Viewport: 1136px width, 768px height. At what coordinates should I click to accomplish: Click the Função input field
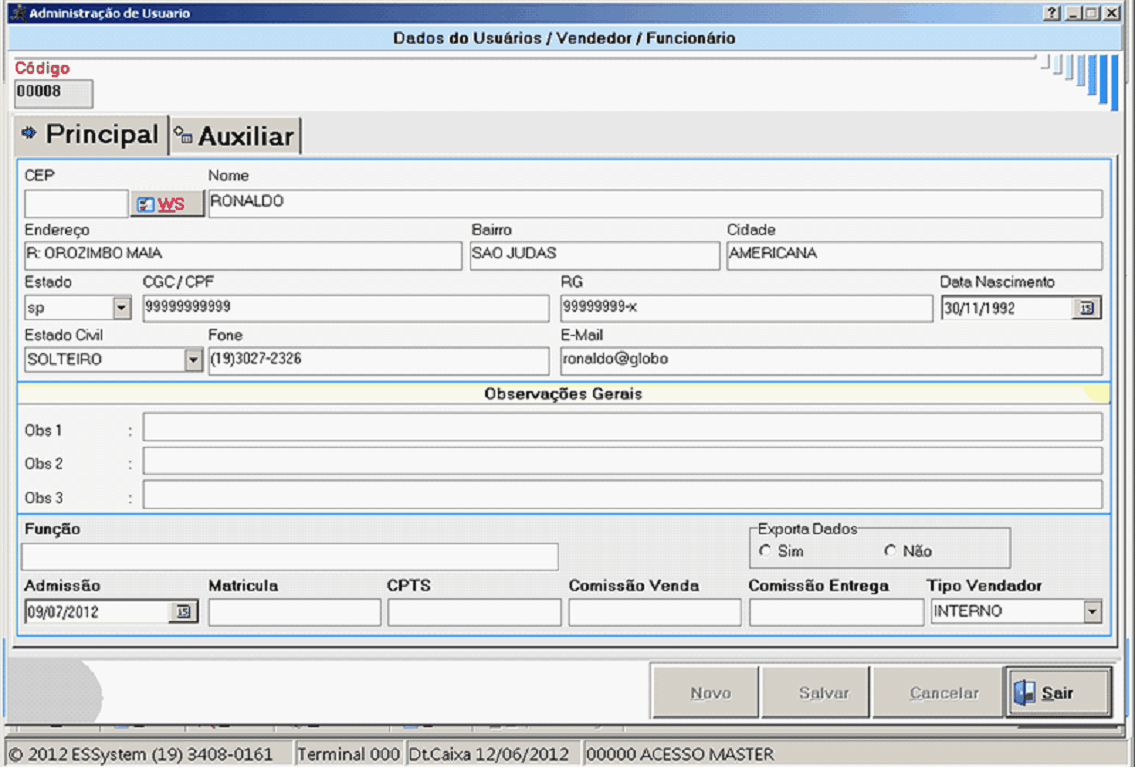[289, 557]
